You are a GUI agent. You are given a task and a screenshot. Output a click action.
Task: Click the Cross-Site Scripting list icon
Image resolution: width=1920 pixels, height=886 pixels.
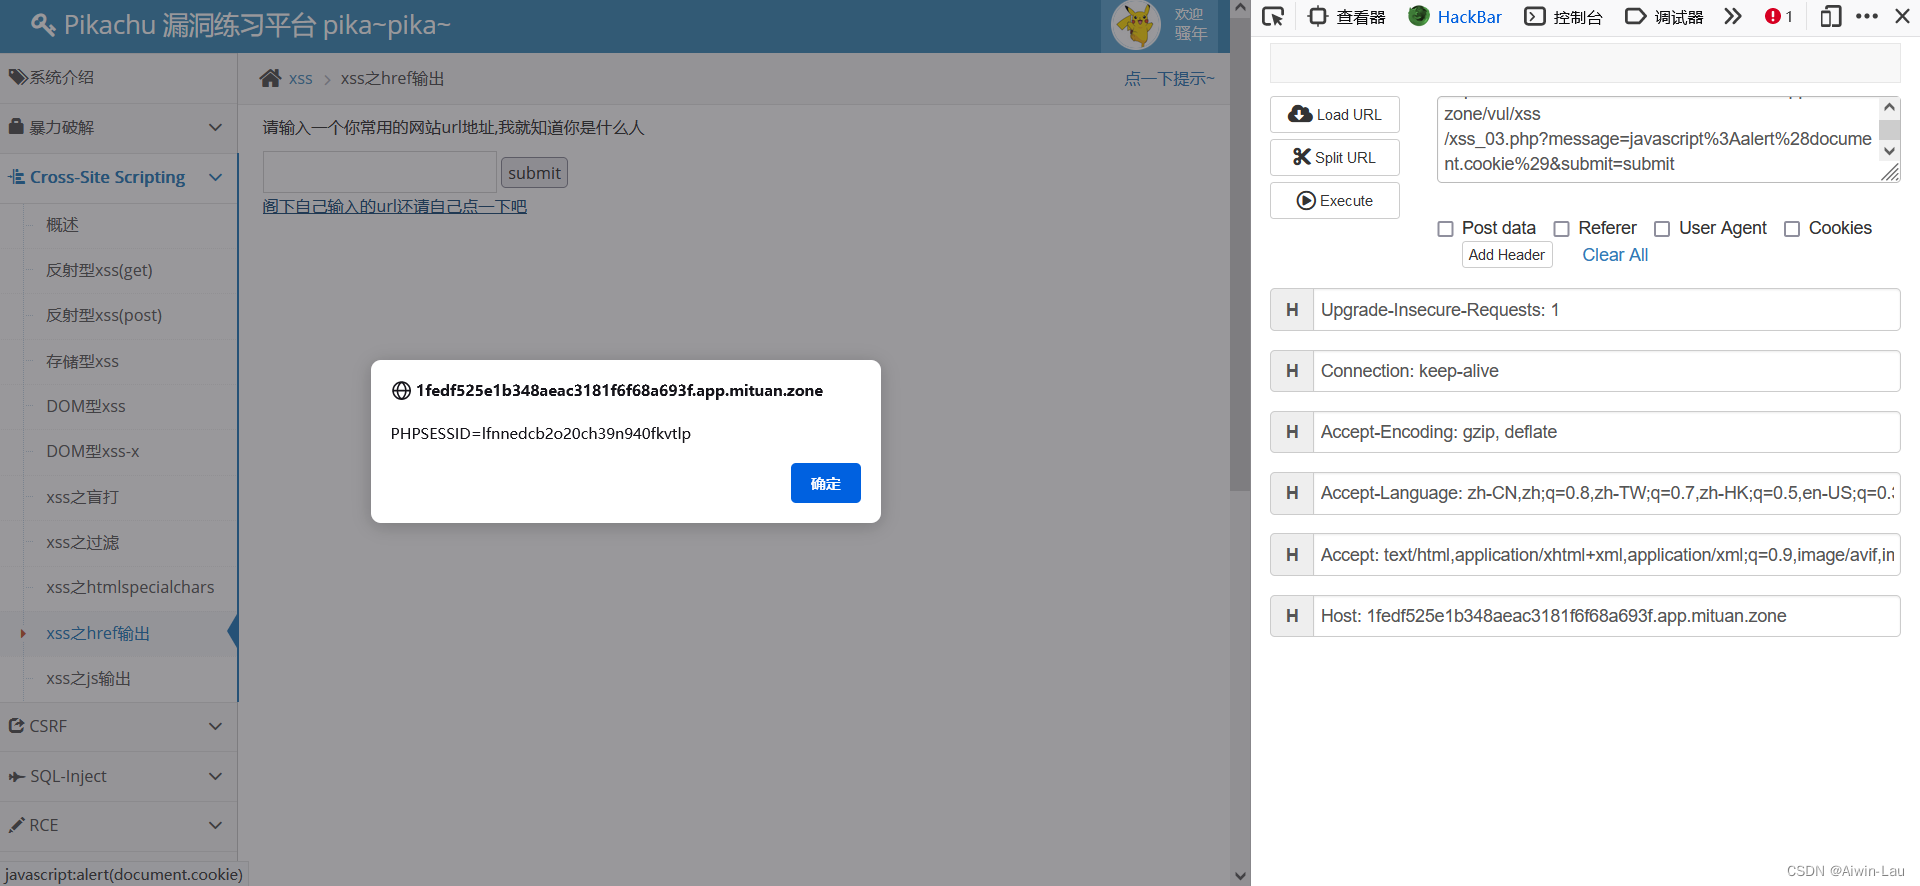point(17,177)
